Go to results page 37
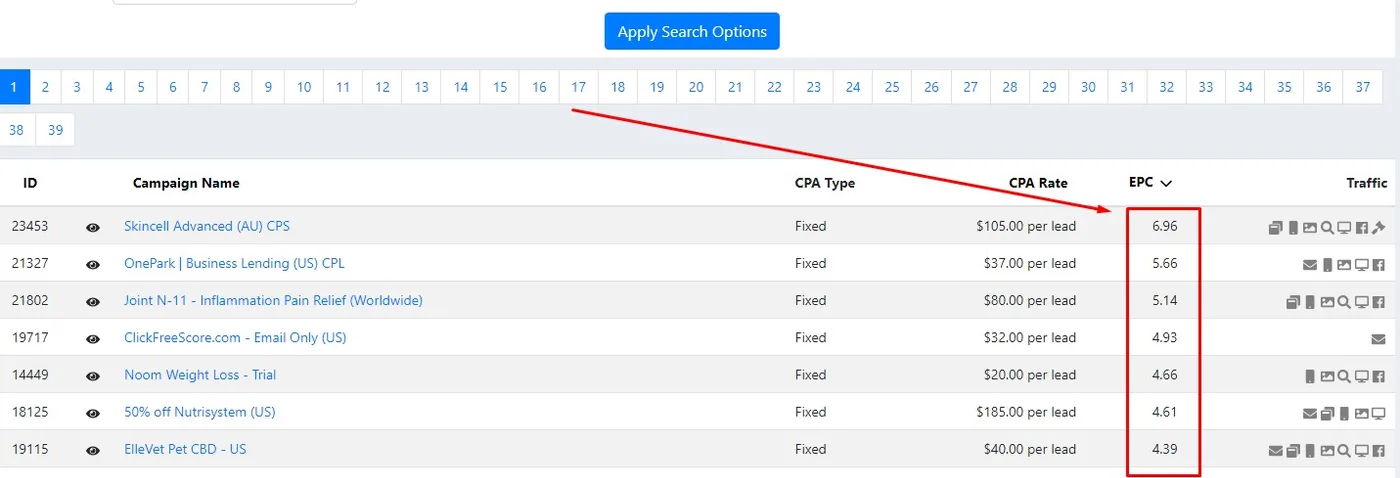 coord(1362,87)
